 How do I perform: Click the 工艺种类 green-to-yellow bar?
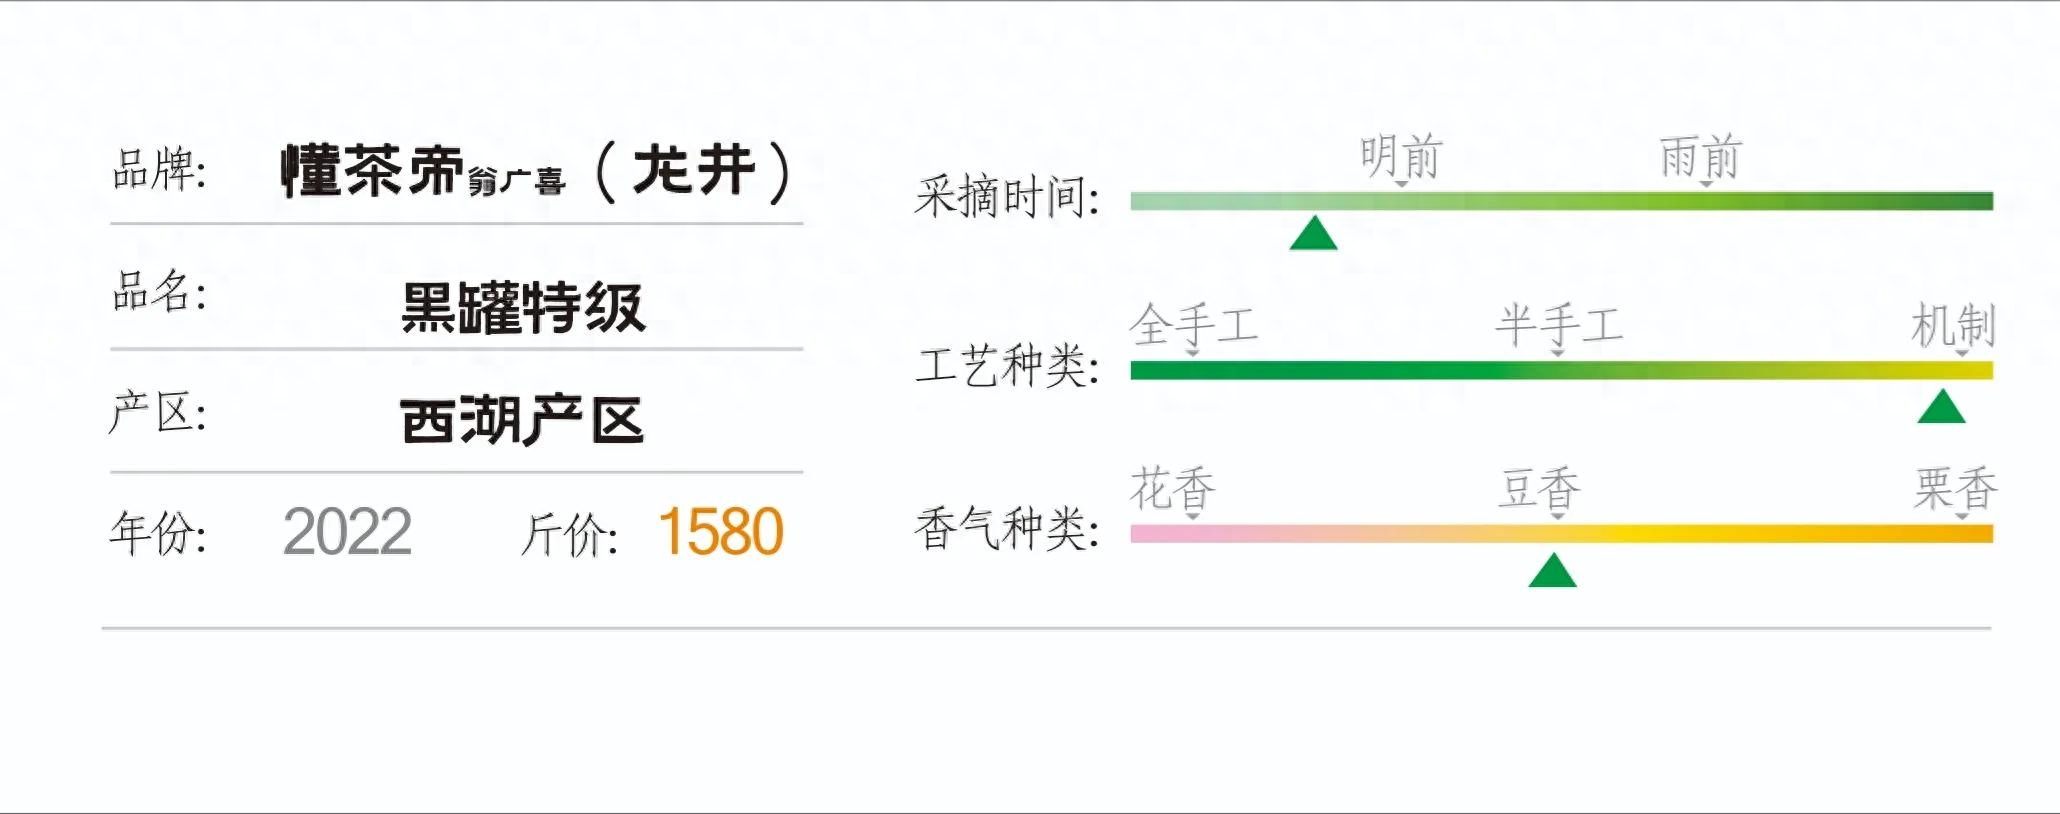[x=1561, y=370]
